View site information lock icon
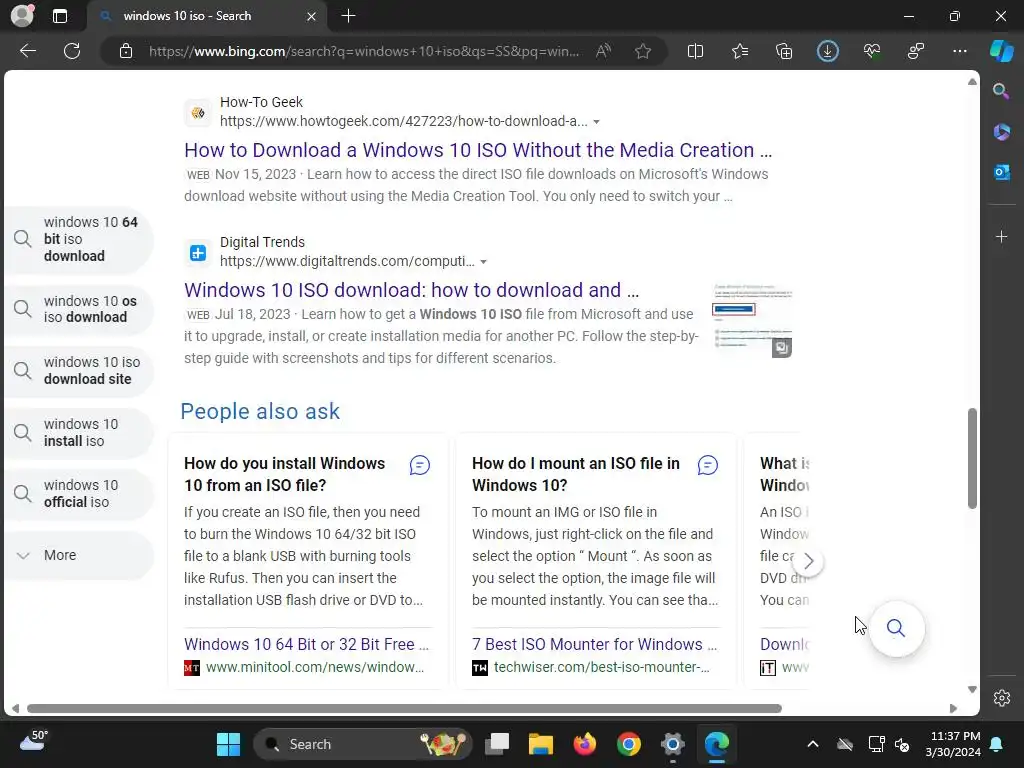This screenshot has height=768, width=1024. point(126,51)
